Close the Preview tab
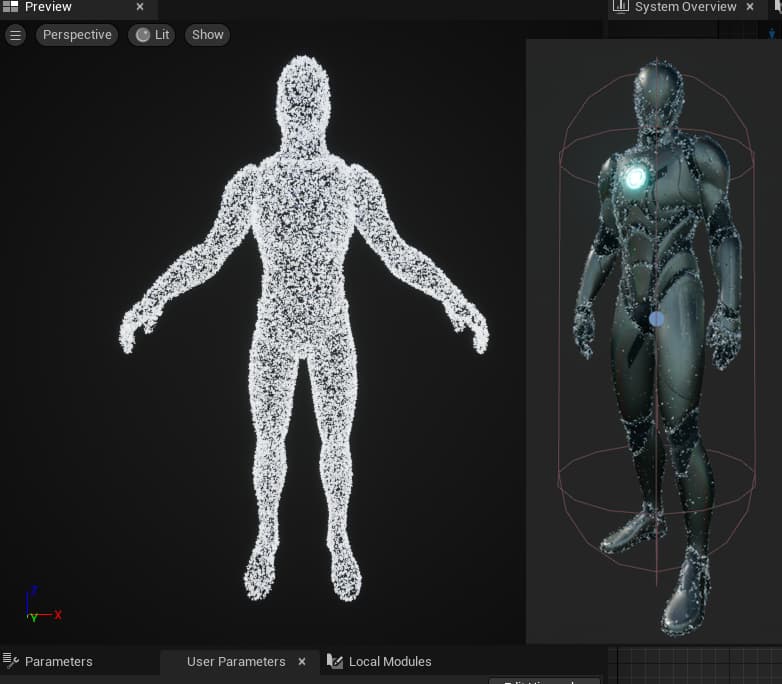The width and height of the screenshot is (782, 684). click(x=140, y=7)
